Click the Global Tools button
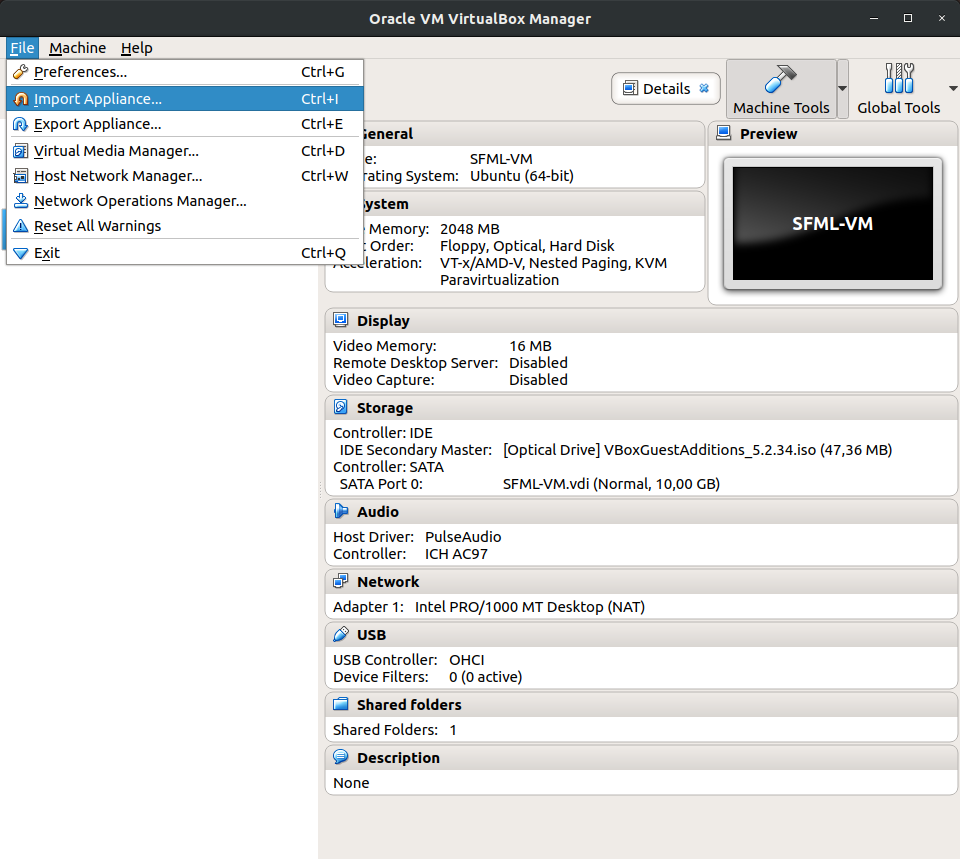960x859 pixels. 898,89
